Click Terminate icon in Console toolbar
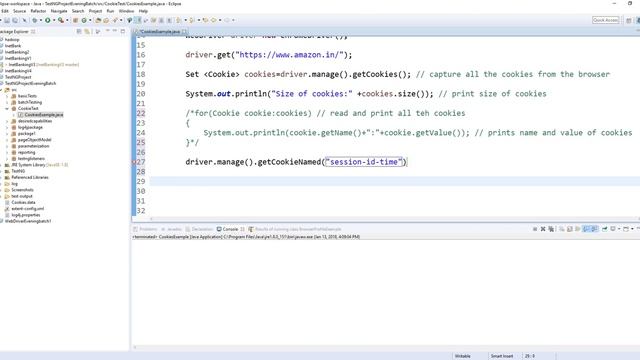Viewport: 640px width, 360px height. tap(535, 229)
